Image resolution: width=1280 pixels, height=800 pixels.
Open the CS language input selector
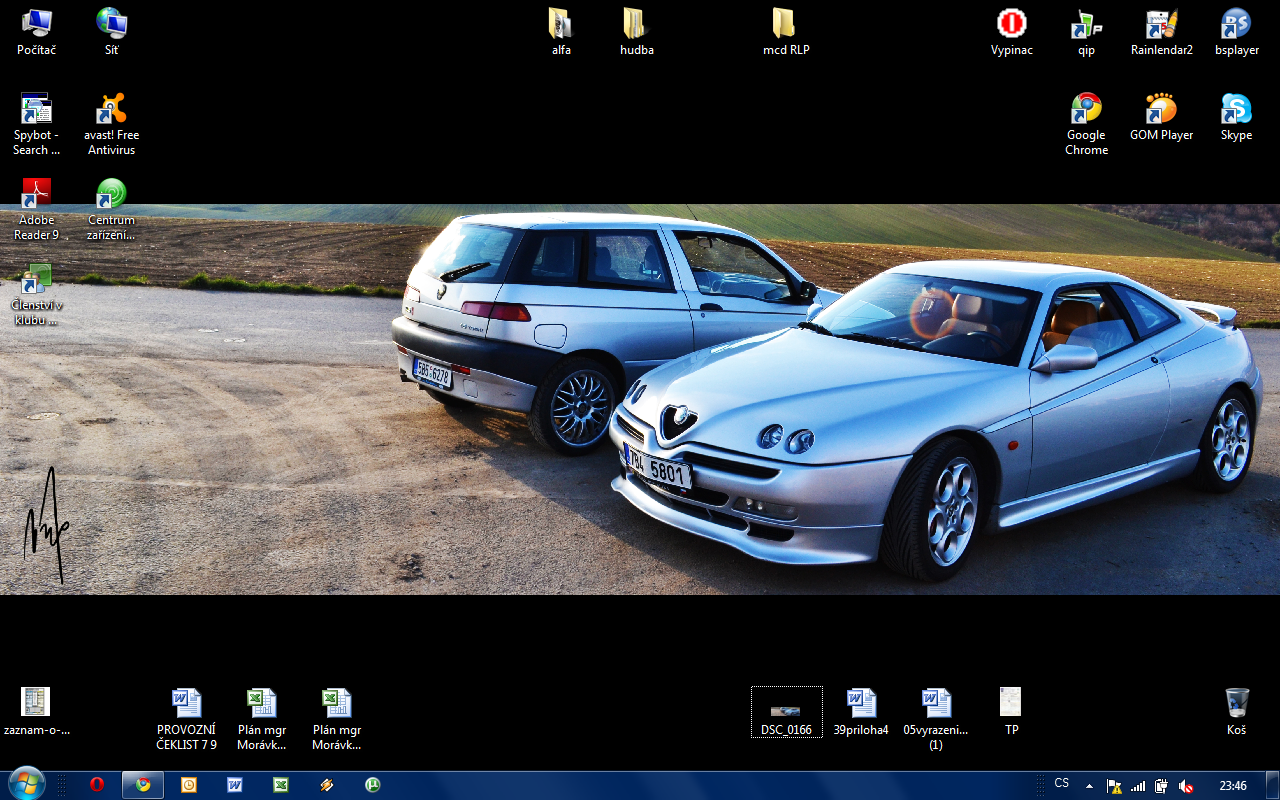click(1061, 784)
